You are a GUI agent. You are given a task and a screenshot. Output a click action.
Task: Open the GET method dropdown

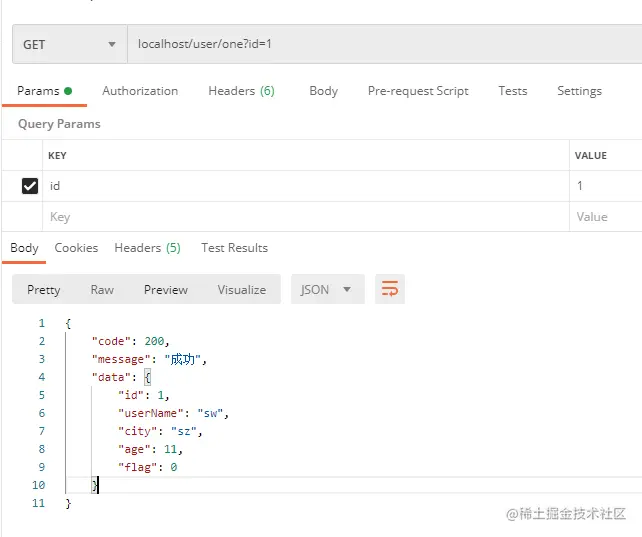tap(70, 44)
